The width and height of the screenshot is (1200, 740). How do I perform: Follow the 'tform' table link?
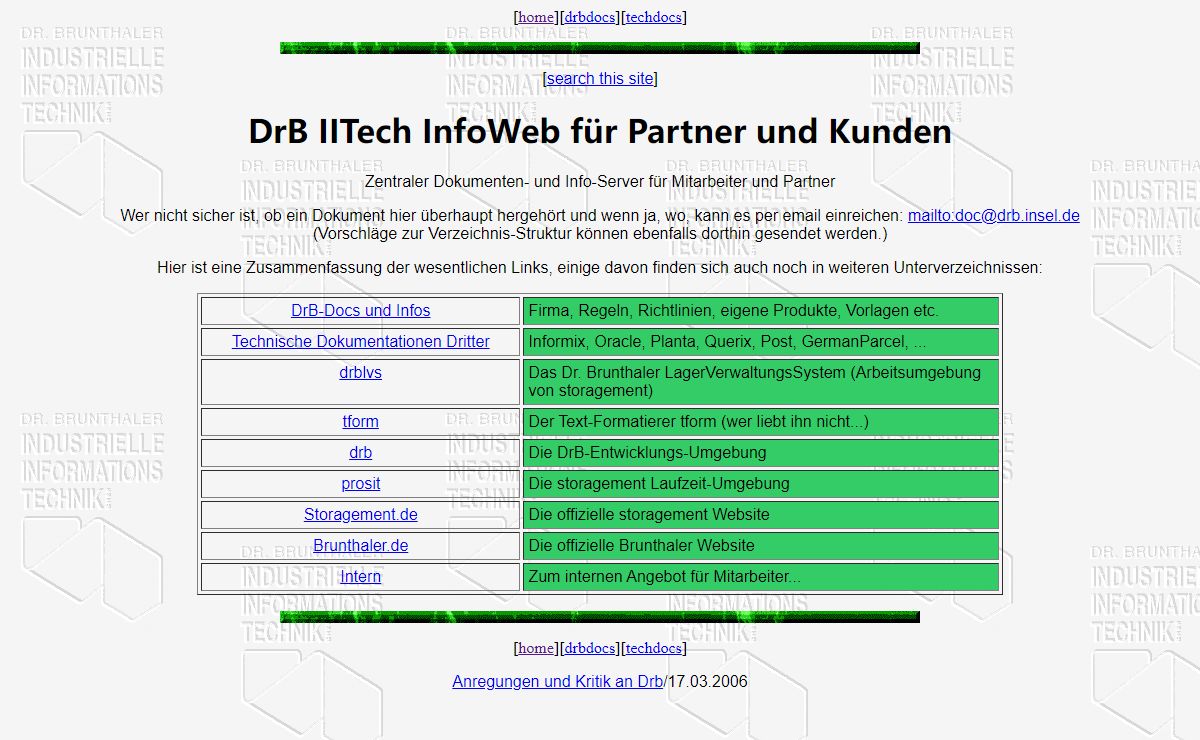pyautogui.click(x=361, y=422)
